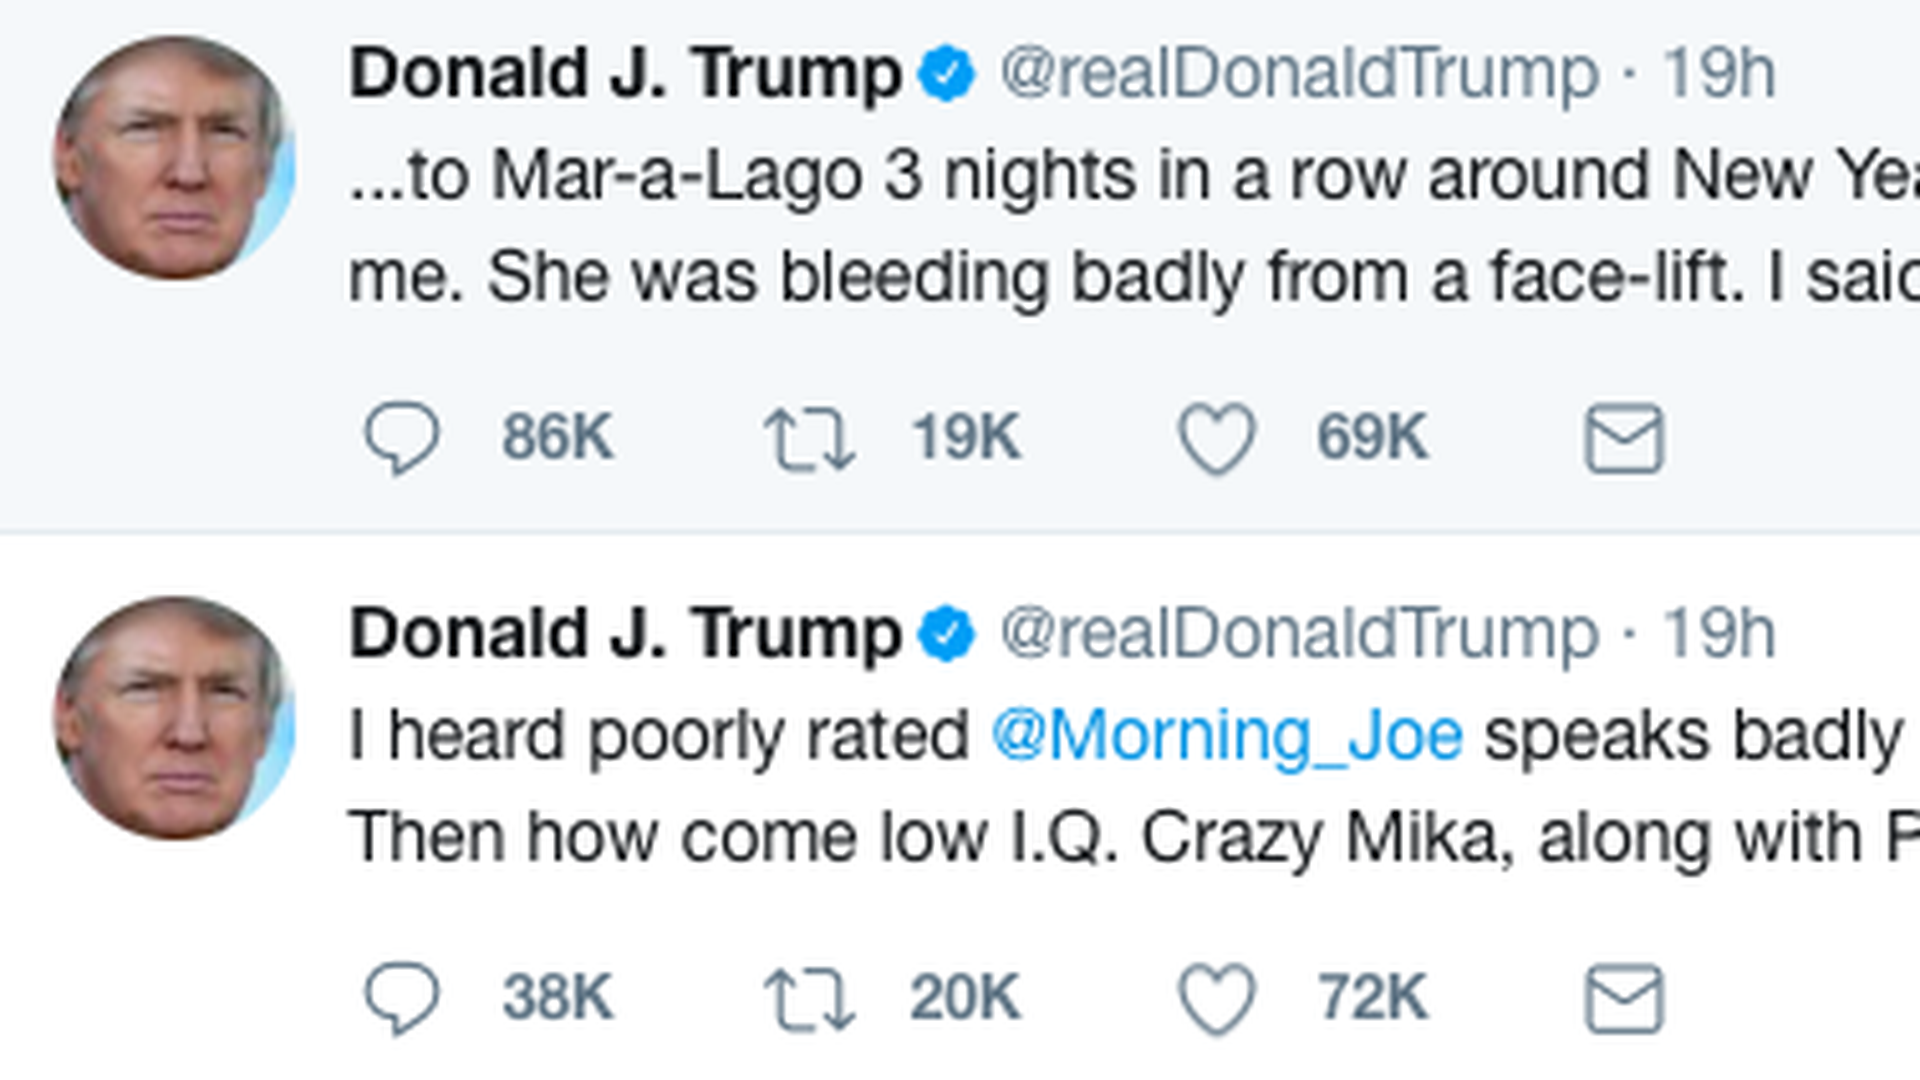Image resolution: width=1920 pixels, height=1080 pixels.
Task: Like the tweet with 72K likes
Action: coord(1216,998)
